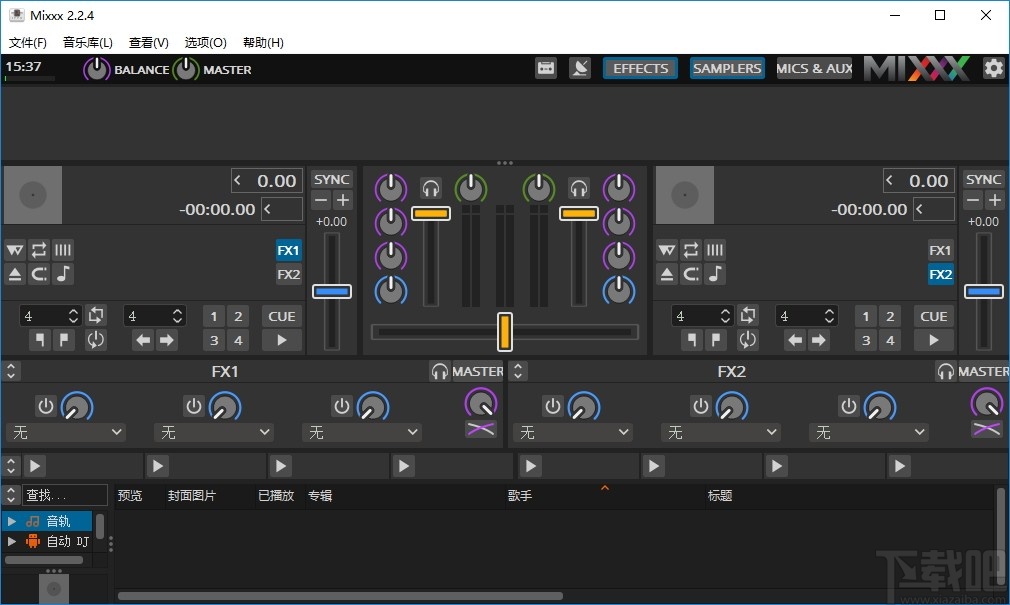The width and height of the screenshot is (1010, 605).
Task: Expand the 自动 DJ library item
Action: (x=14, y=541)
